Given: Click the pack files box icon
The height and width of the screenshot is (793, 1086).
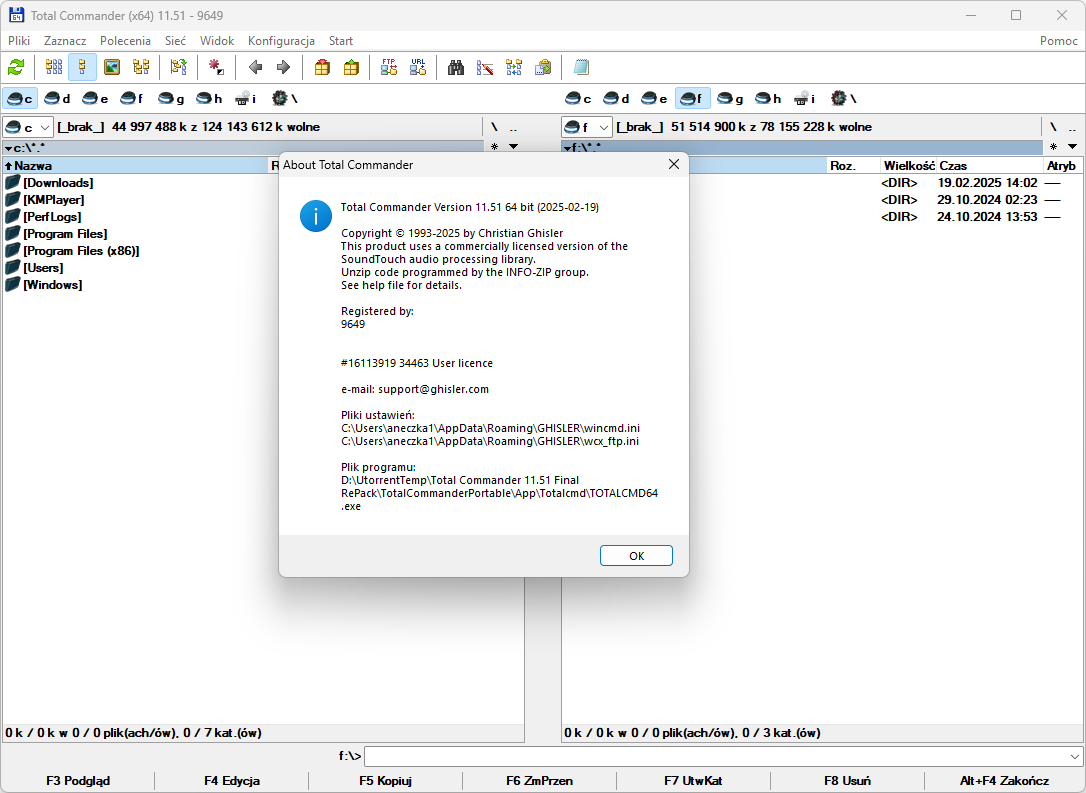Looking at the screenshot, I should click(322, 67).
